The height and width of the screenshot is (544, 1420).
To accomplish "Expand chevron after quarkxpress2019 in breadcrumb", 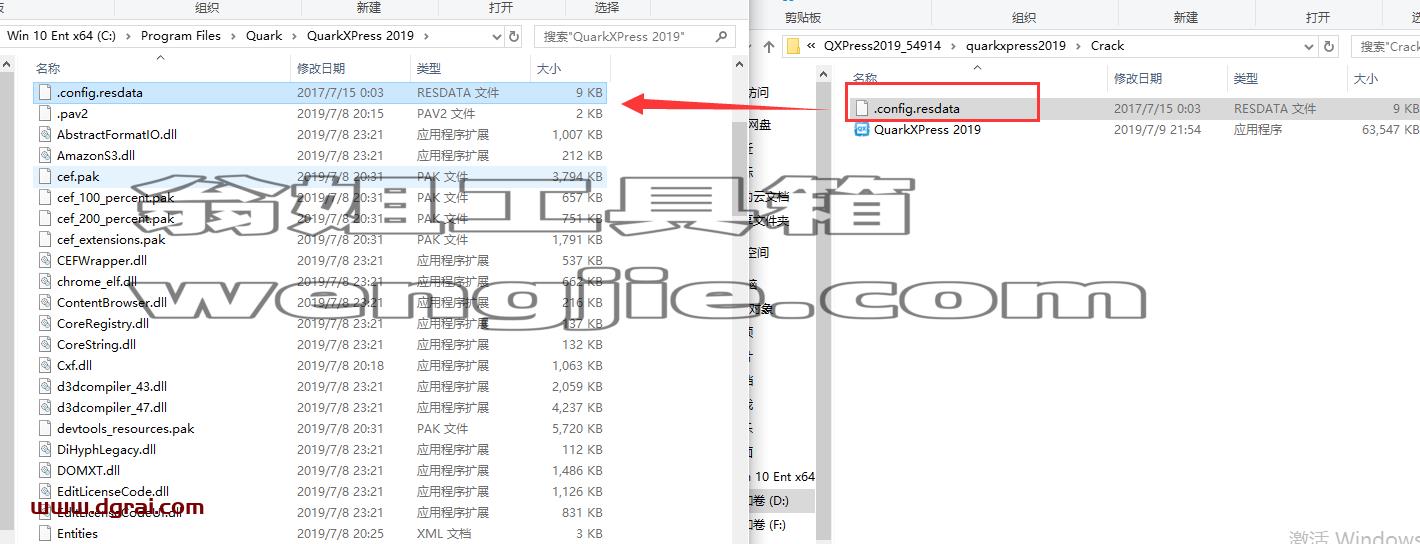I will (x=1078, y=46).
